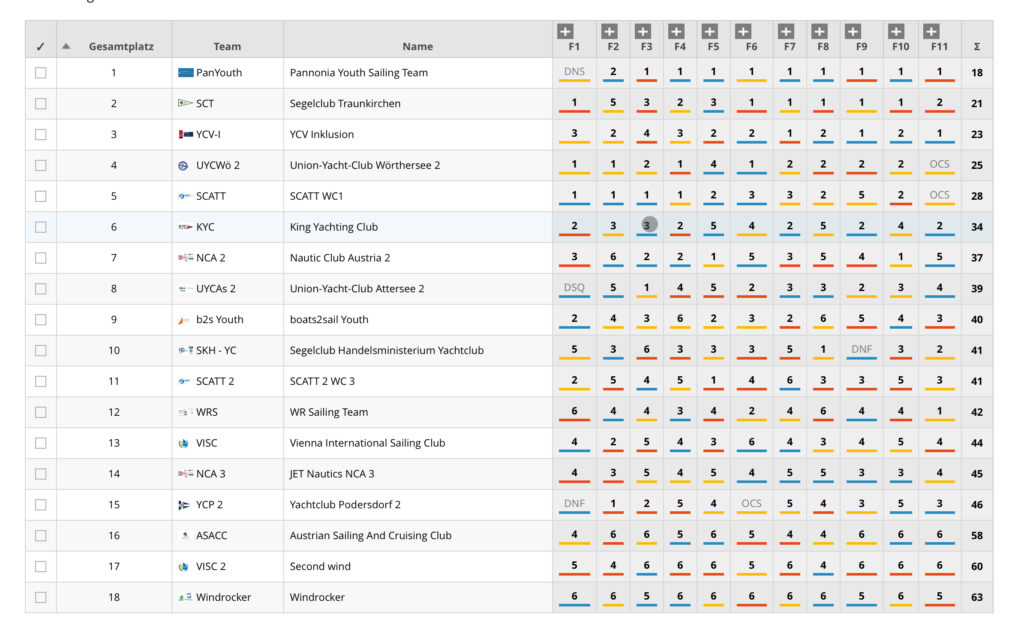Click the PanYouth team flag icon
1024x630 pixels.
[x=185, y=72]
